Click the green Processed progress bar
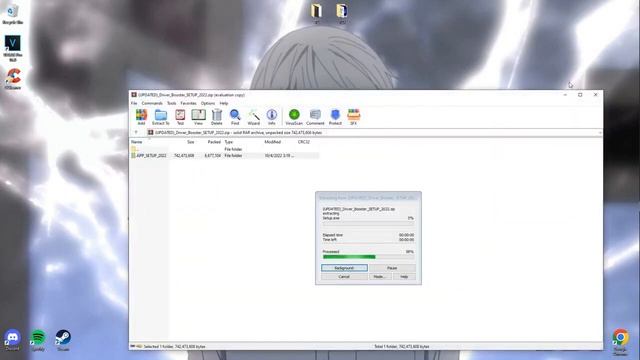The image size is (640, 360). tap(368, 257)
